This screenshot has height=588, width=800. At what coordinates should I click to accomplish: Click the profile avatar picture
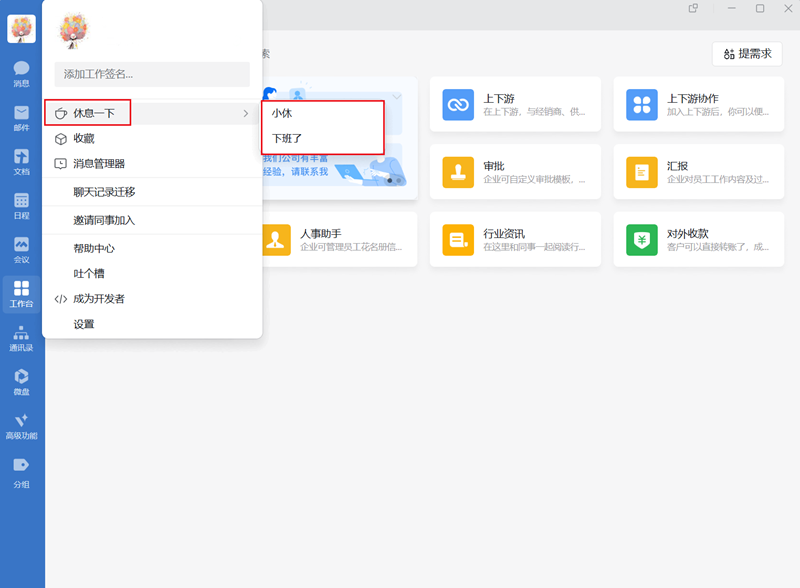point(74,30)
